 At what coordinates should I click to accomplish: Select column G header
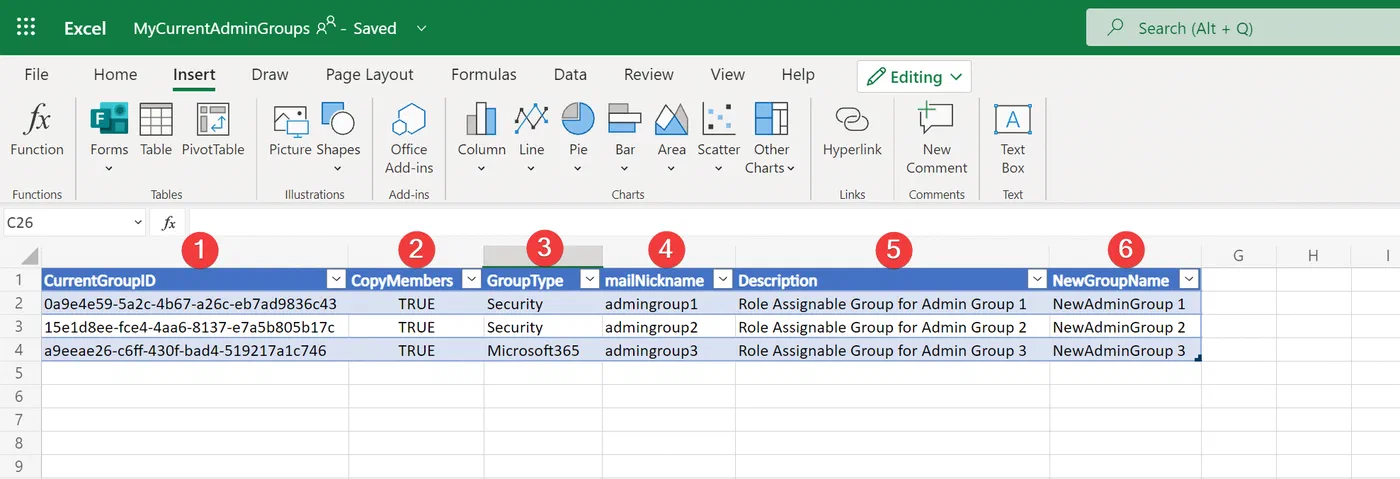point(1238,256)
